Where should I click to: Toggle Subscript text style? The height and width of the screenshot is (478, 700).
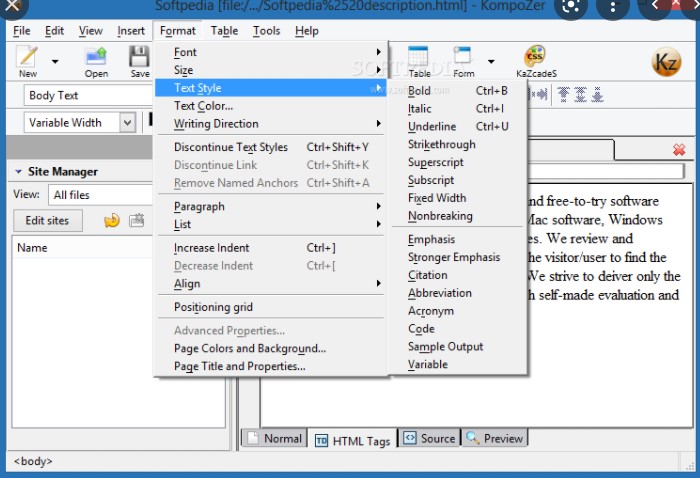click(x=458, y=180)
